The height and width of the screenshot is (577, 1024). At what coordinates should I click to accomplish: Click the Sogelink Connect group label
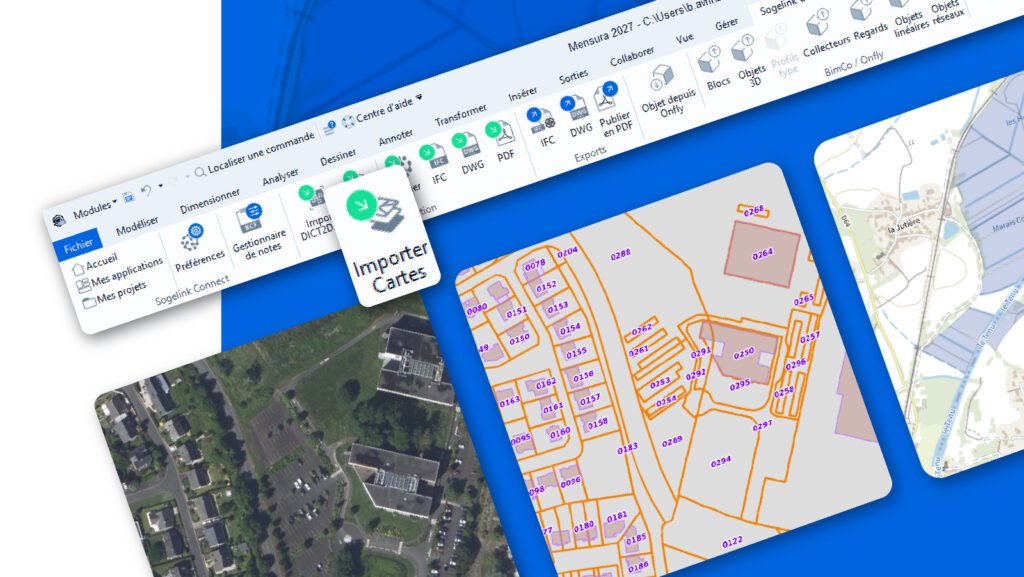pos(192,289)
